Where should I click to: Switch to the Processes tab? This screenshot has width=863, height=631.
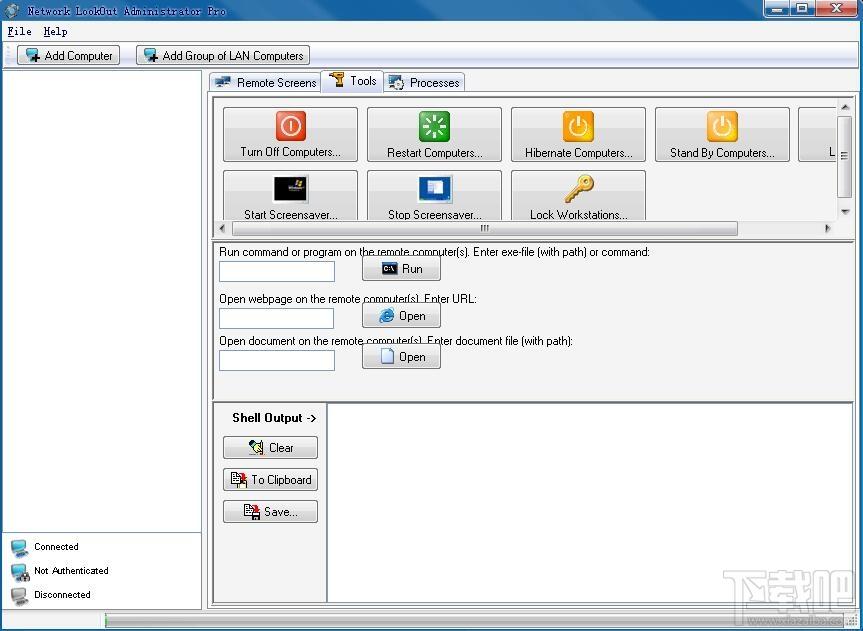point(424,83)
